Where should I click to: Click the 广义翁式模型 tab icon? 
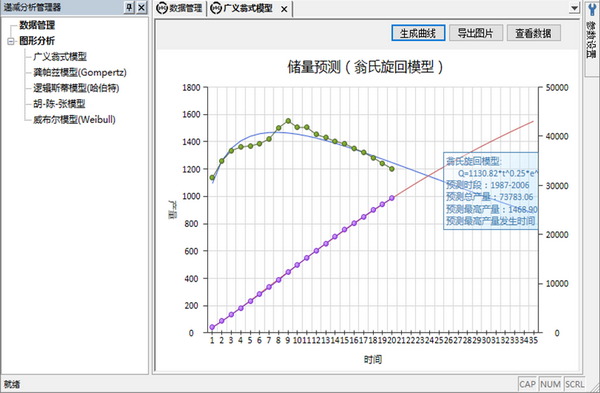[216, 8]
